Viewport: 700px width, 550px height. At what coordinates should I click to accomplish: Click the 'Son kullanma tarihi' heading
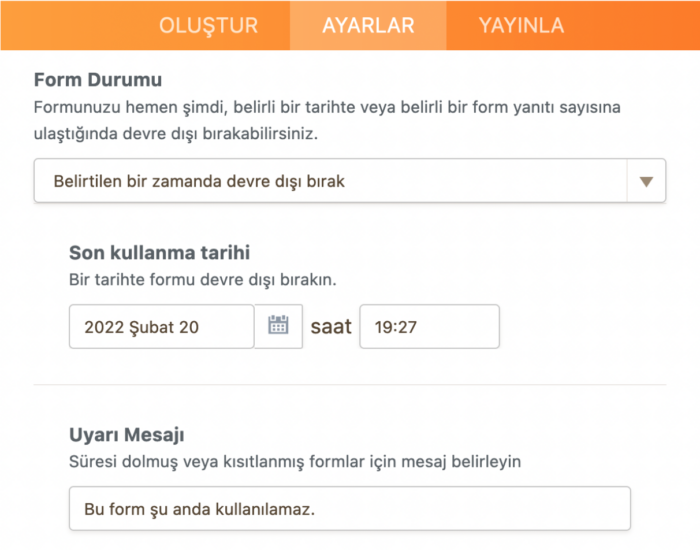tap(159, 252)
